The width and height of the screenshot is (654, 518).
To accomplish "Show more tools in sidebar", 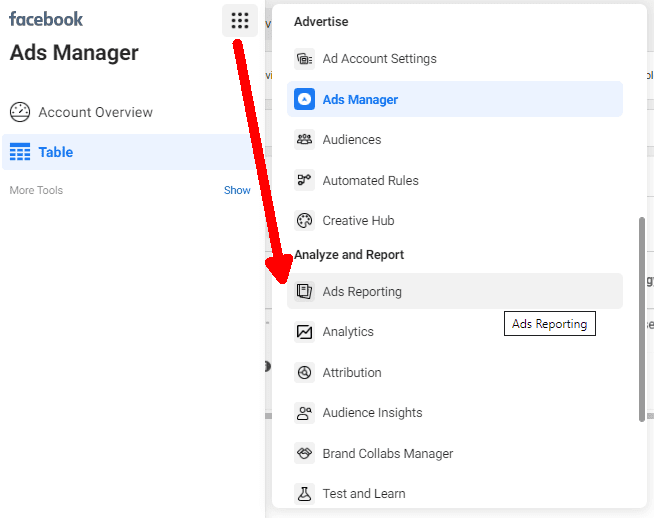I will pyautogui.click(x=237, y=190).
